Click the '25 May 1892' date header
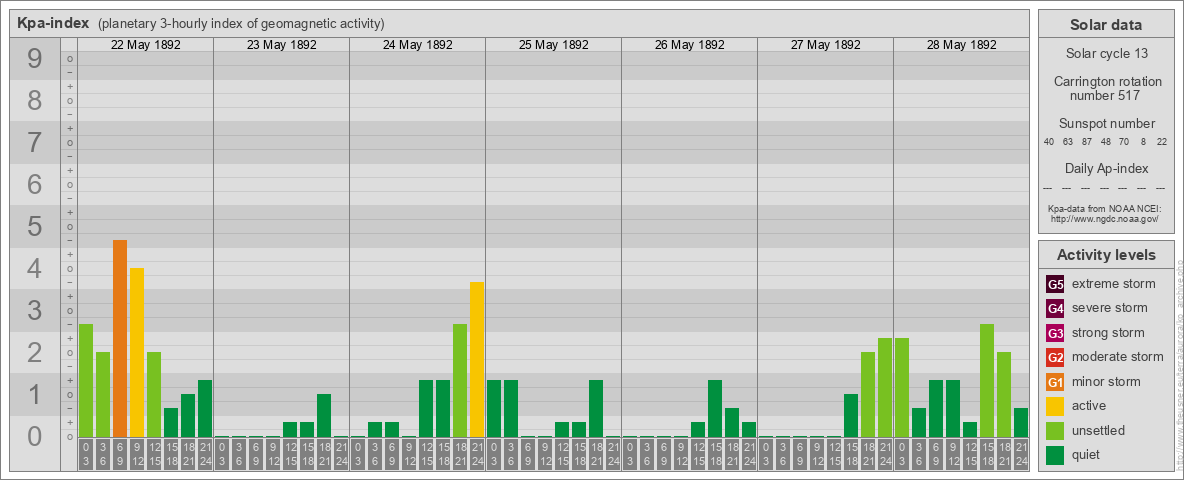 (x=553, y=45)
